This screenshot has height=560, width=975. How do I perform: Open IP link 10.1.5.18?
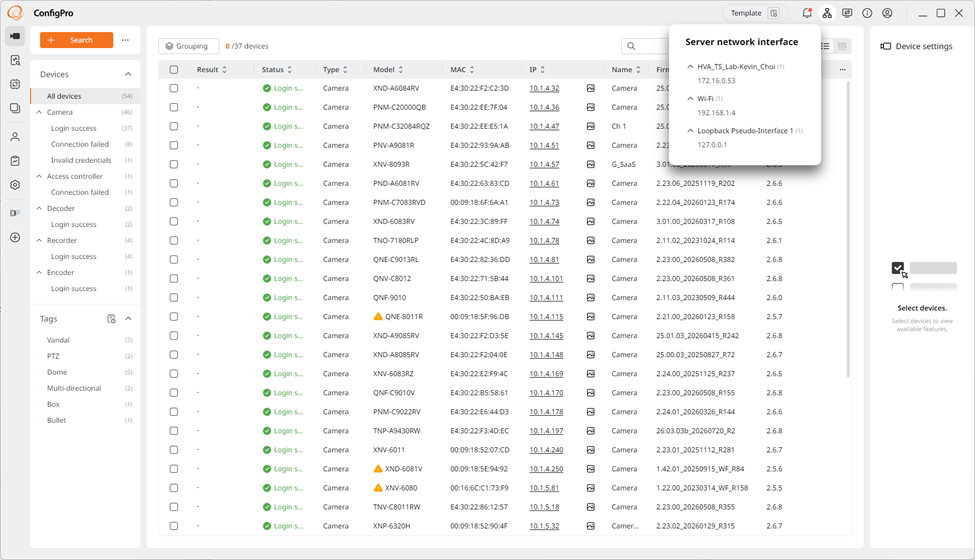[544, 507]
